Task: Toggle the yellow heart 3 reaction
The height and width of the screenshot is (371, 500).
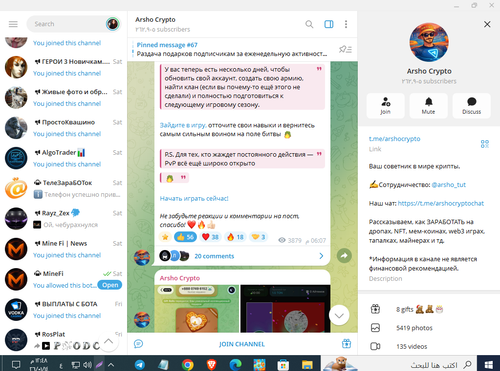Action: pos(258,237)
